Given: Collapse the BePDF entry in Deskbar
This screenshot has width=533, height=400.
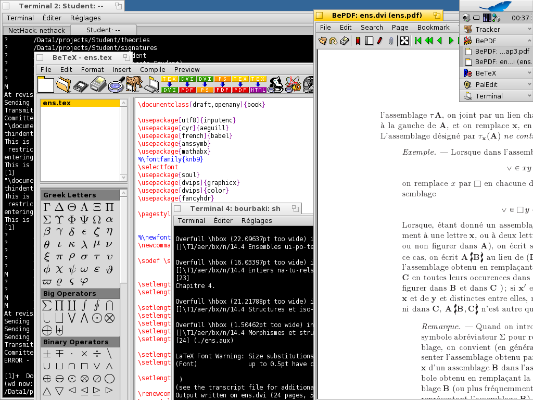Looking at the screenshot, I should (x=529, y=40).
